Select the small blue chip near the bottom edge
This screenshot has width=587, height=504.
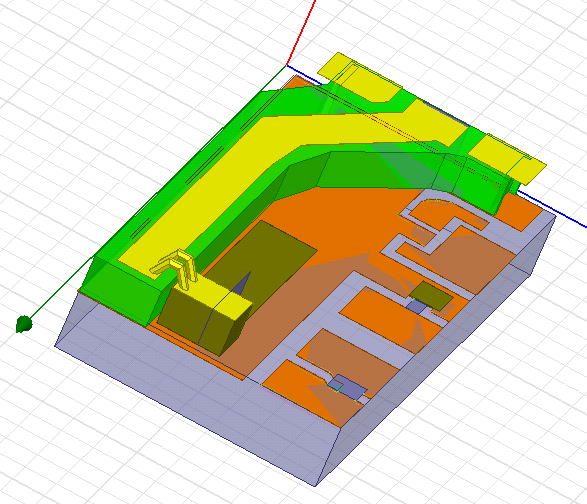coord(347,387)
